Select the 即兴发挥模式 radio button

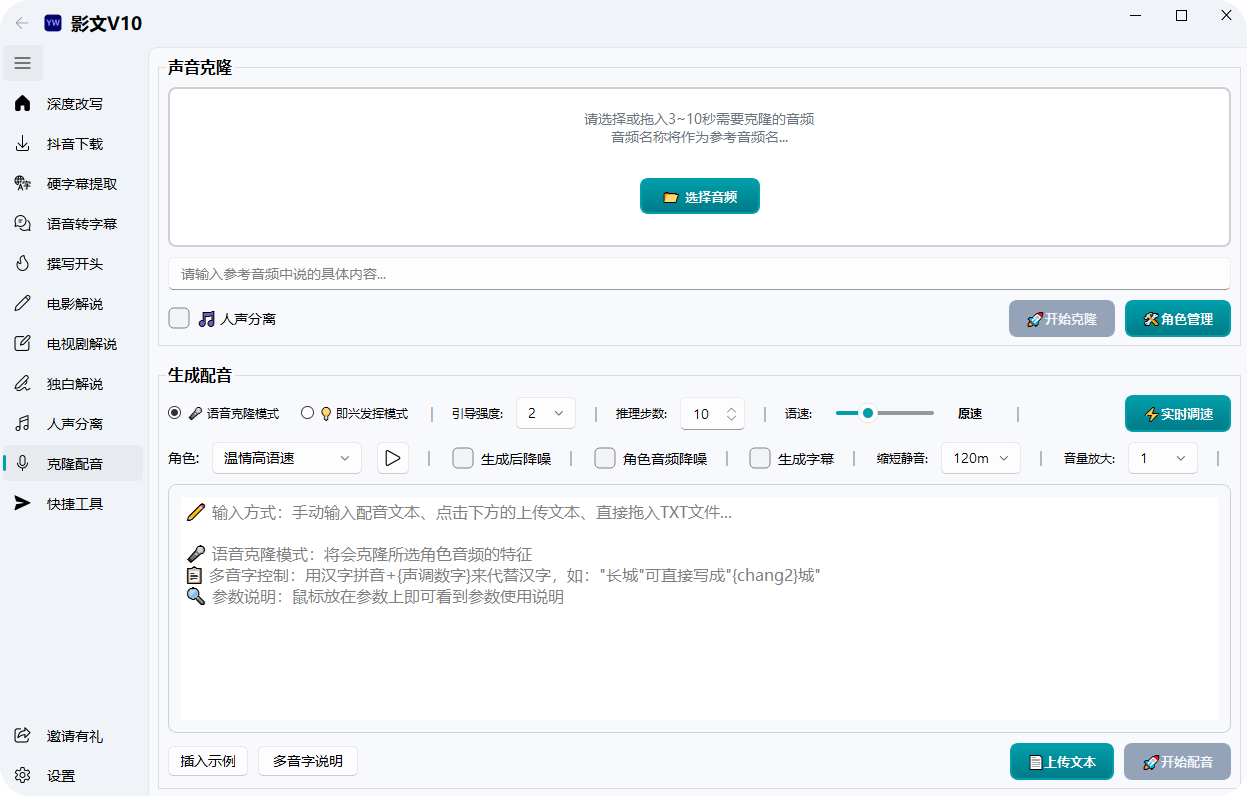pos(308,413)
